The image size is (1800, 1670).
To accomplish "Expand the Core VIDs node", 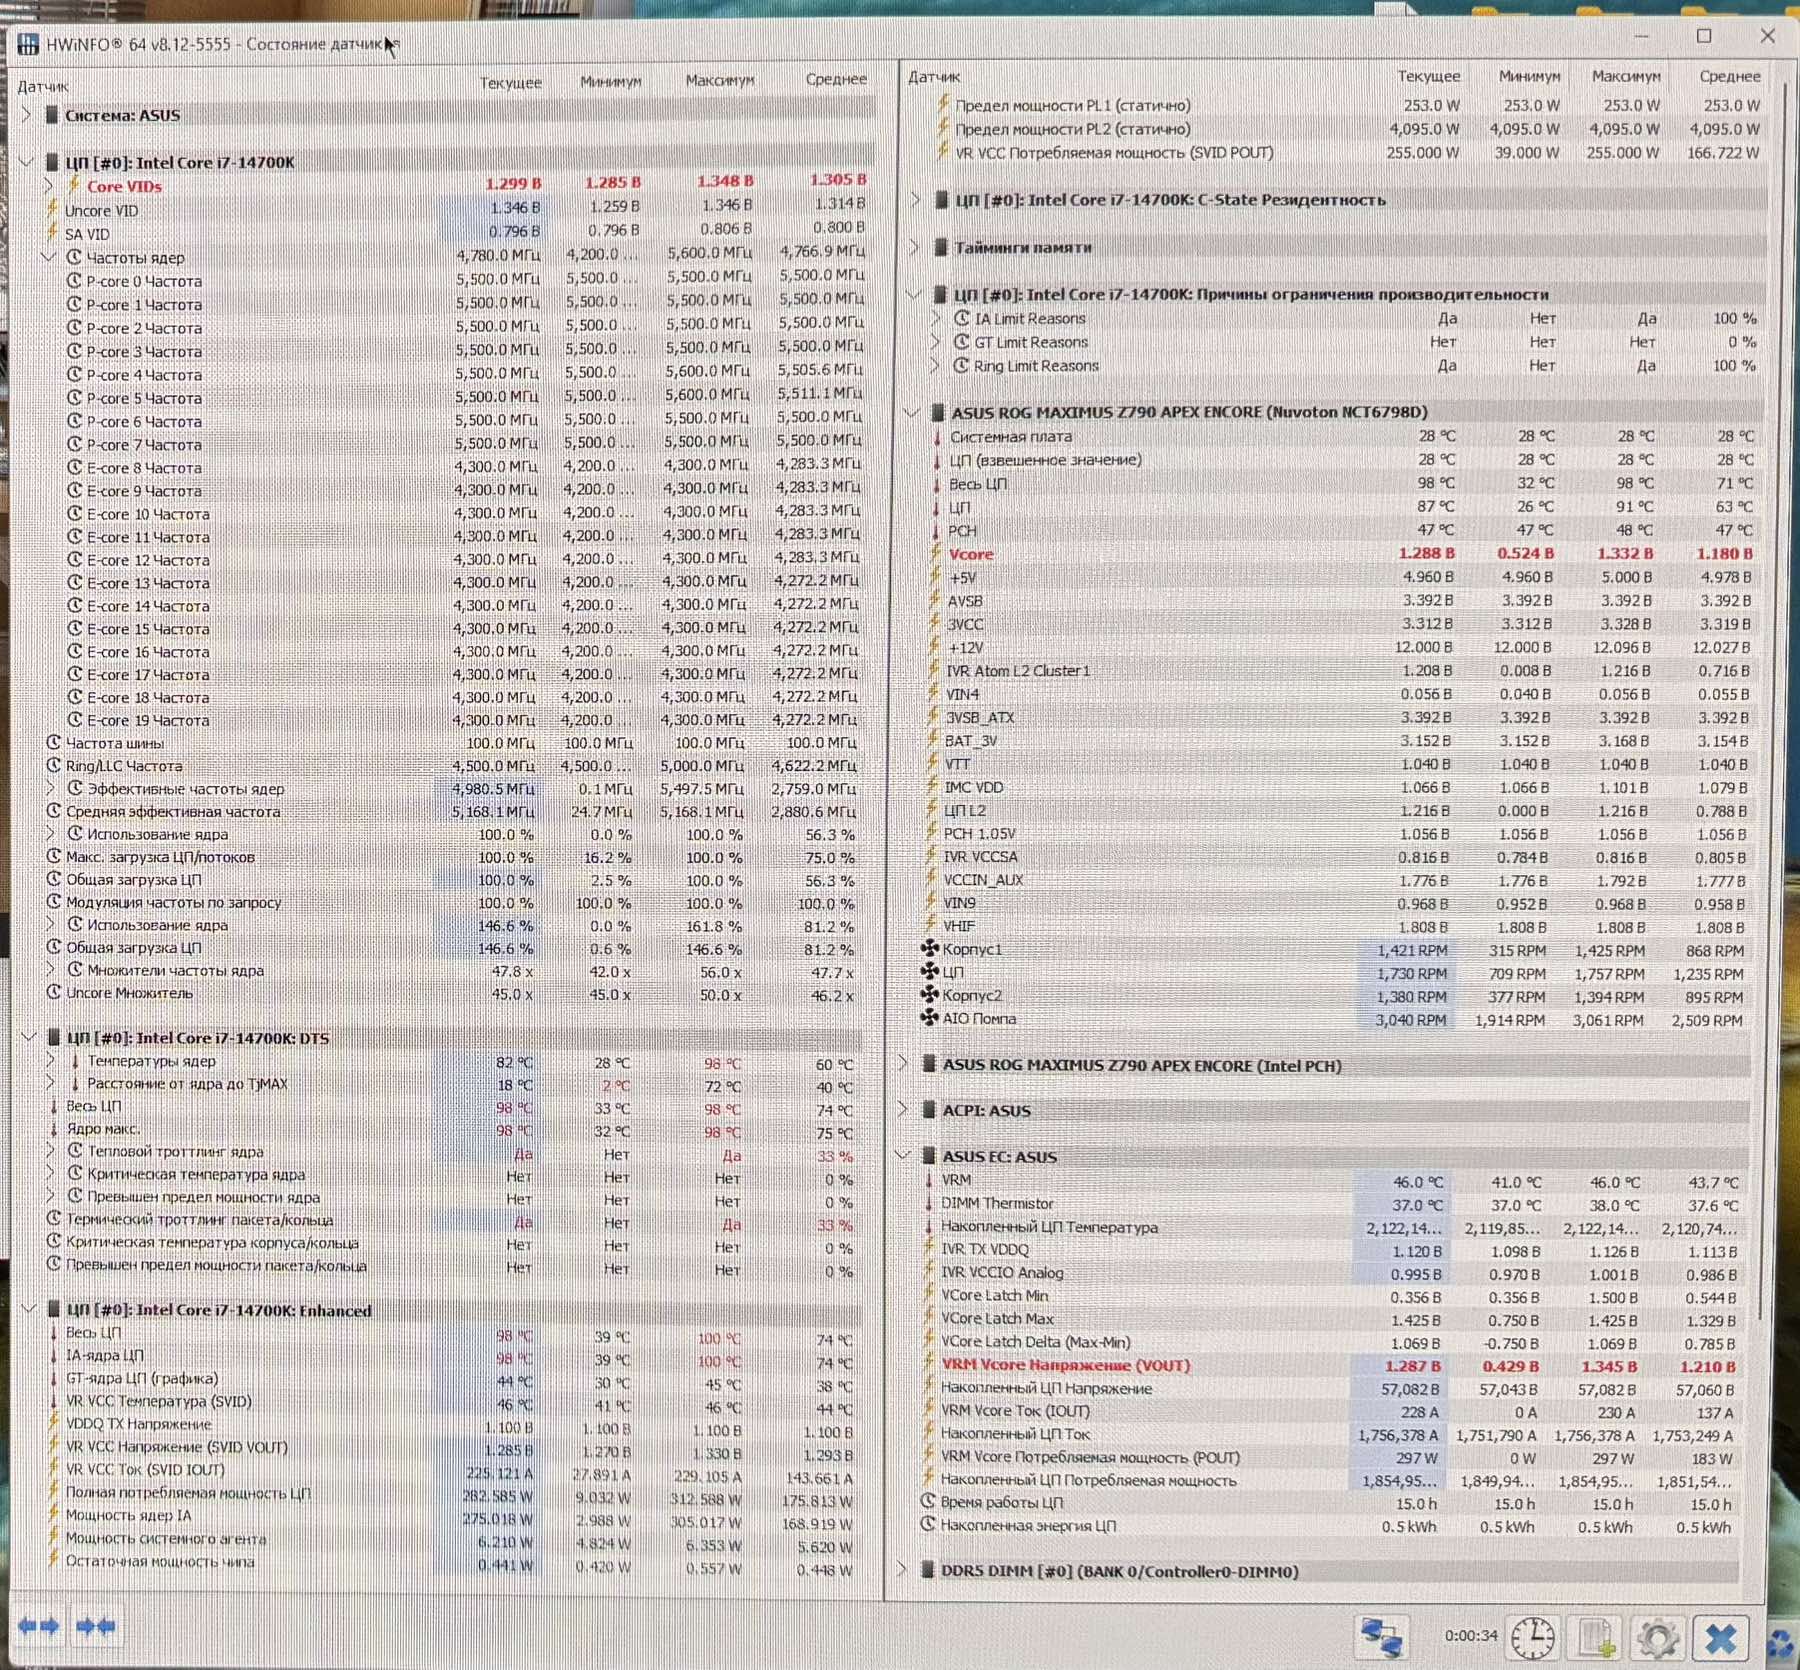I will click(x=48, y=186).
